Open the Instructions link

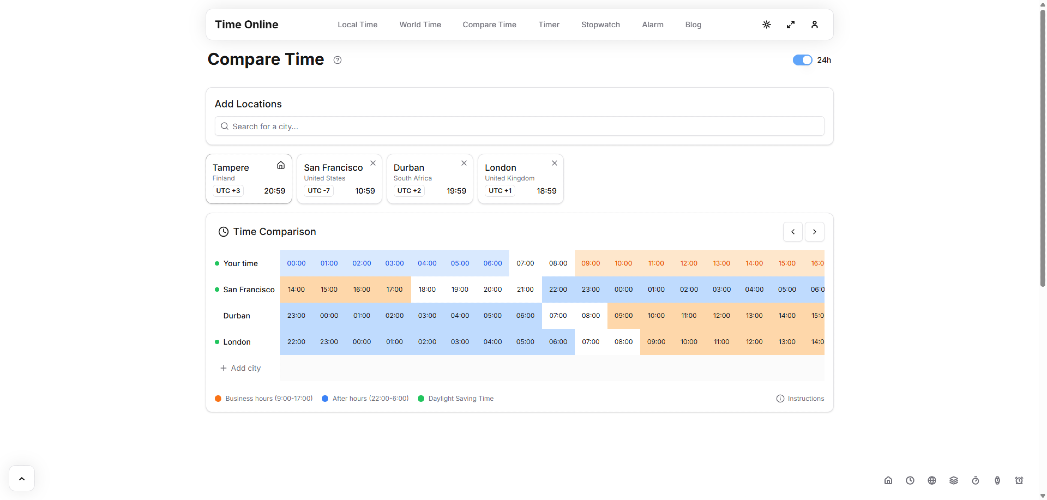tap(800, 398)
